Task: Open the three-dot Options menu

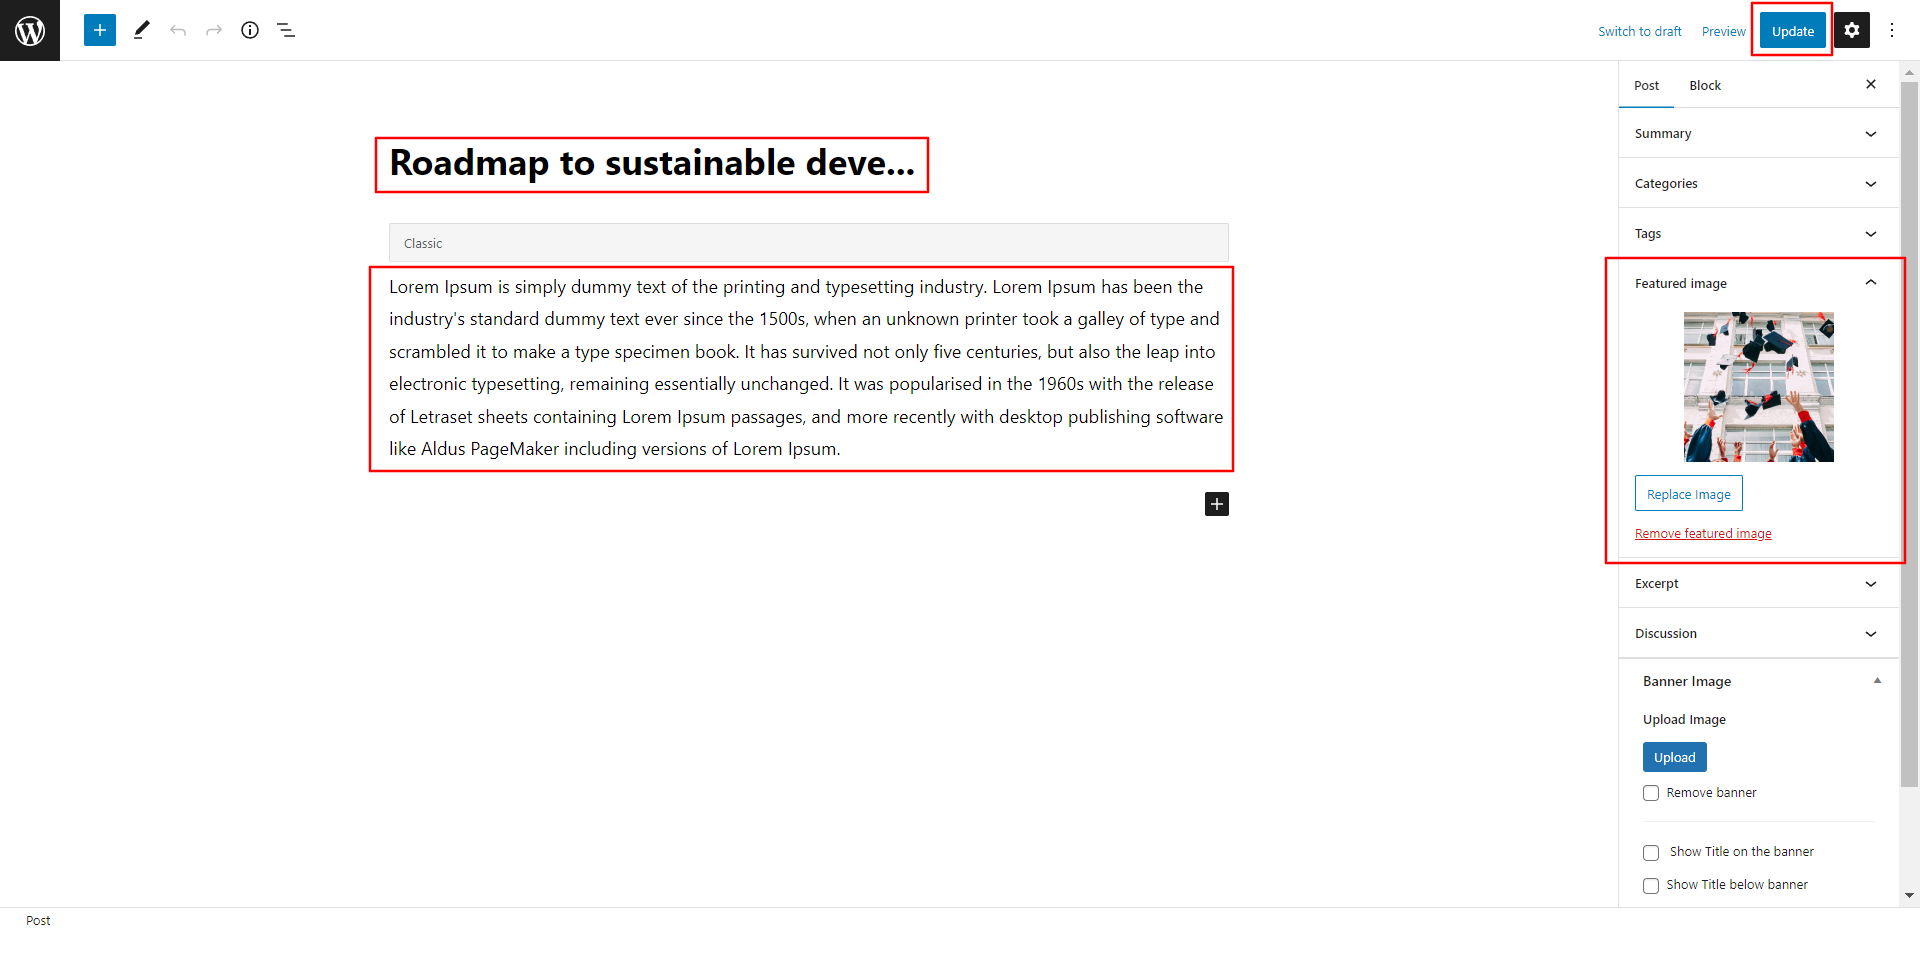Action: point(1892,30)
